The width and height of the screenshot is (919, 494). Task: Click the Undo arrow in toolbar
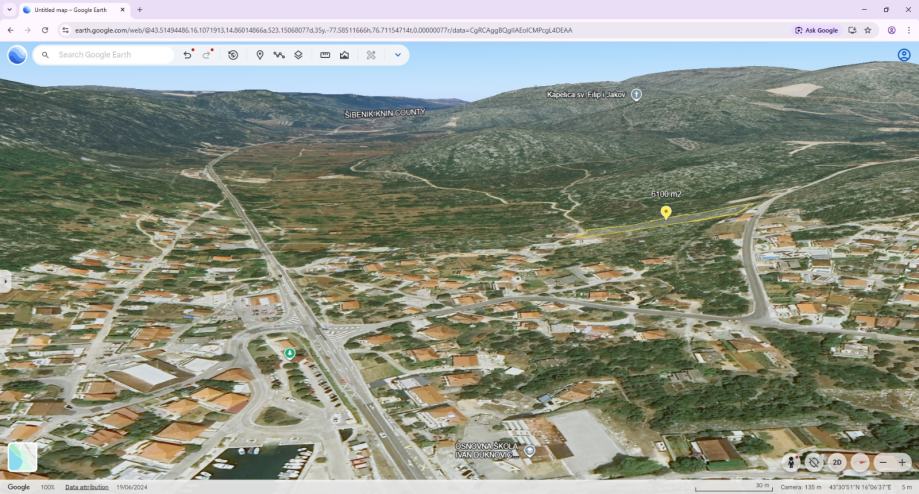[x=187, y=55]
